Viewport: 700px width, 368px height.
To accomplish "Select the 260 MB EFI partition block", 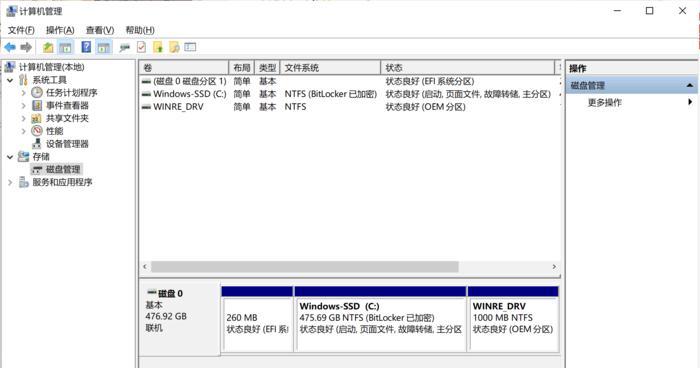I will coord(257,319).
